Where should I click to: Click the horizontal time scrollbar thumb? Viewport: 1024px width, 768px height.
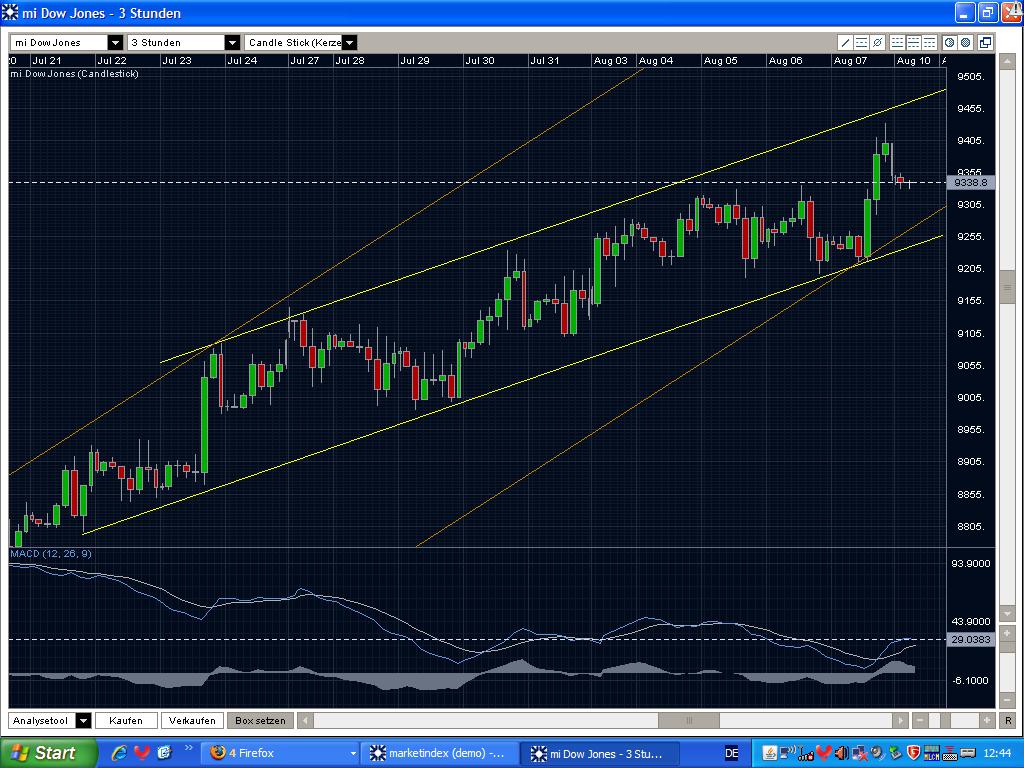[x=689, y=720]
